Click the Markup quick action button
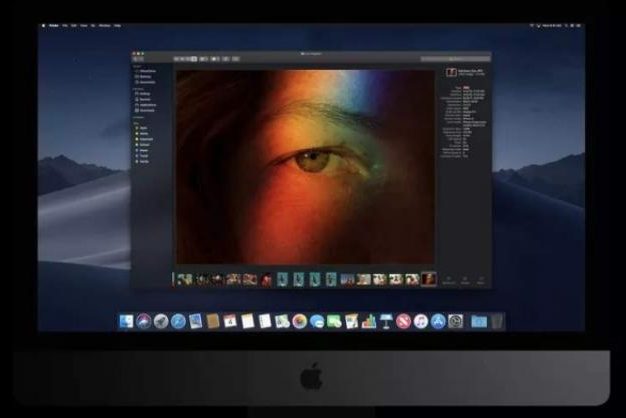 click(464, 279)
